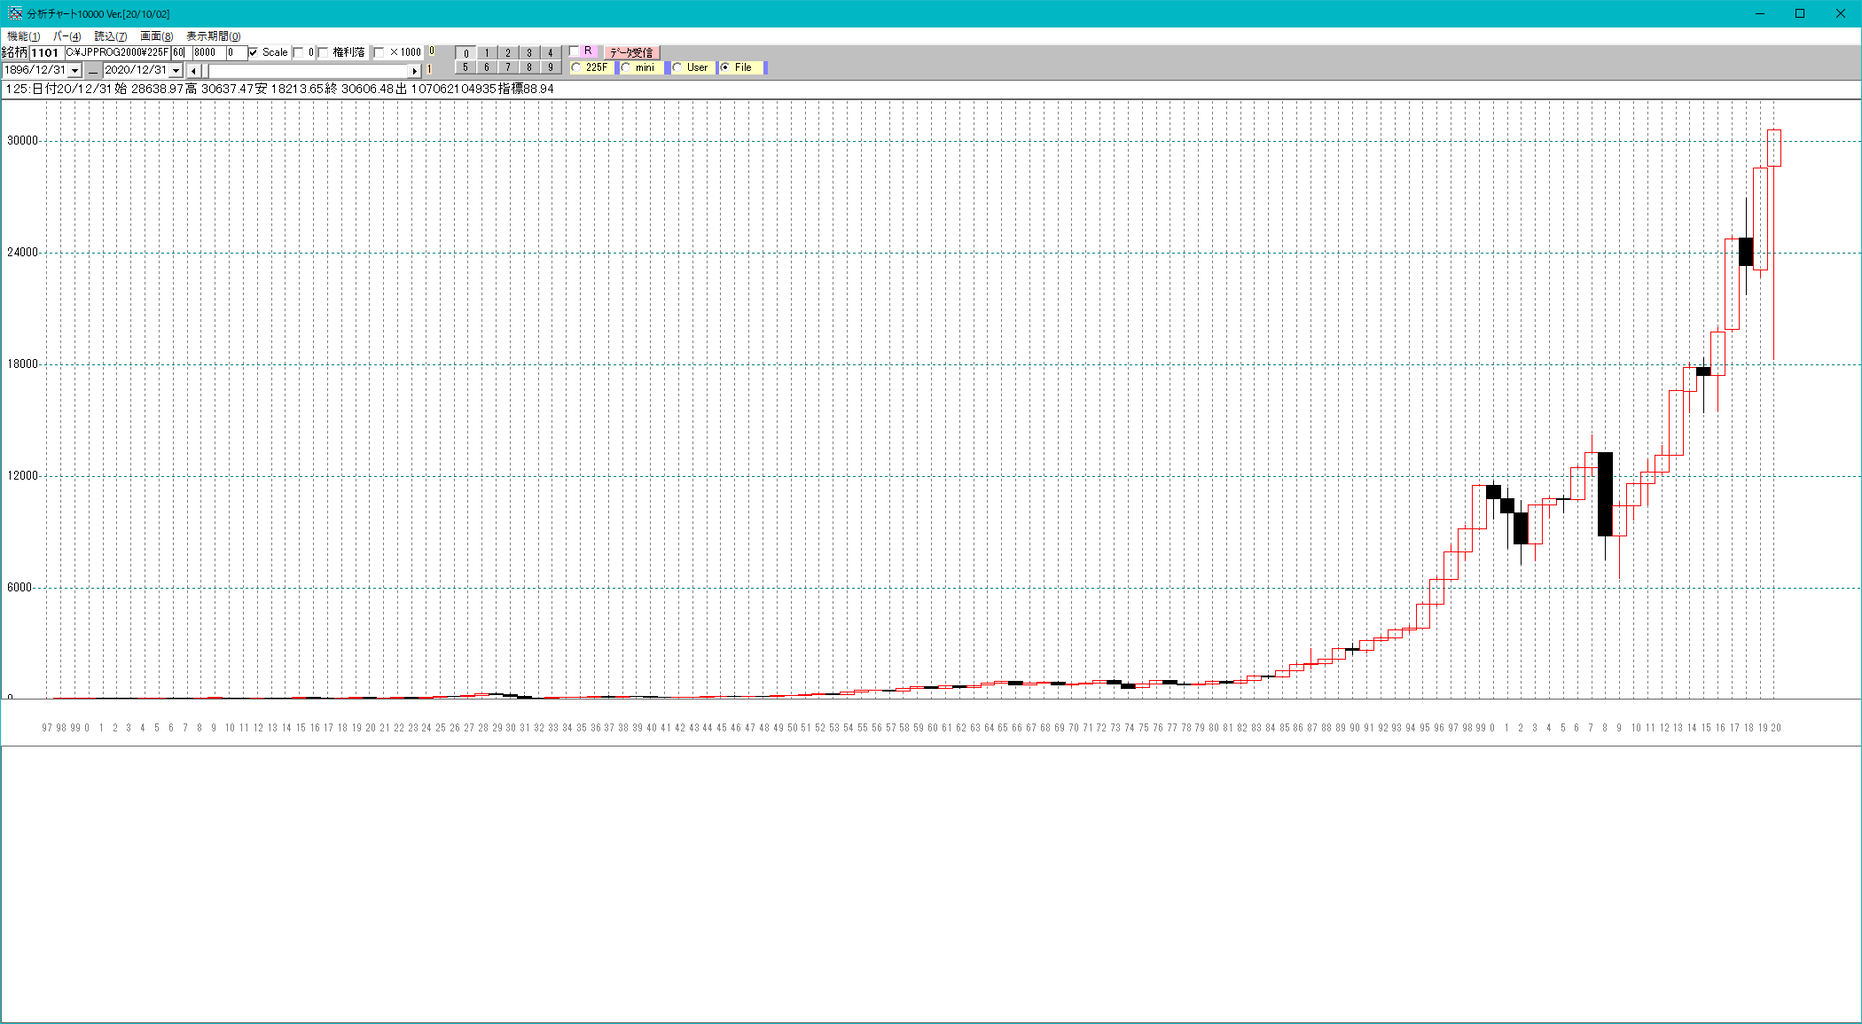Click the data status line starting with 125:日付20/12/31
This screenshot has height=1024, width=1862.
point(280,89)
